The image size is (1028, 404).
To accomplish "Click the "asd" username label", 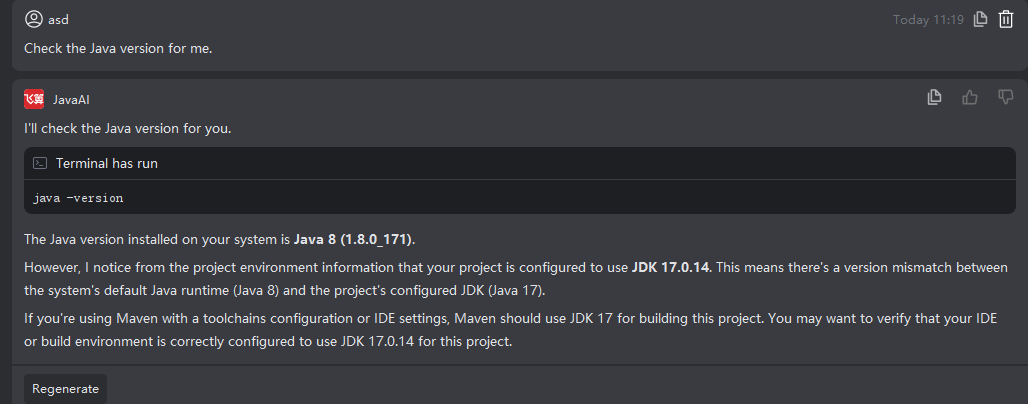I will point(59,20).
